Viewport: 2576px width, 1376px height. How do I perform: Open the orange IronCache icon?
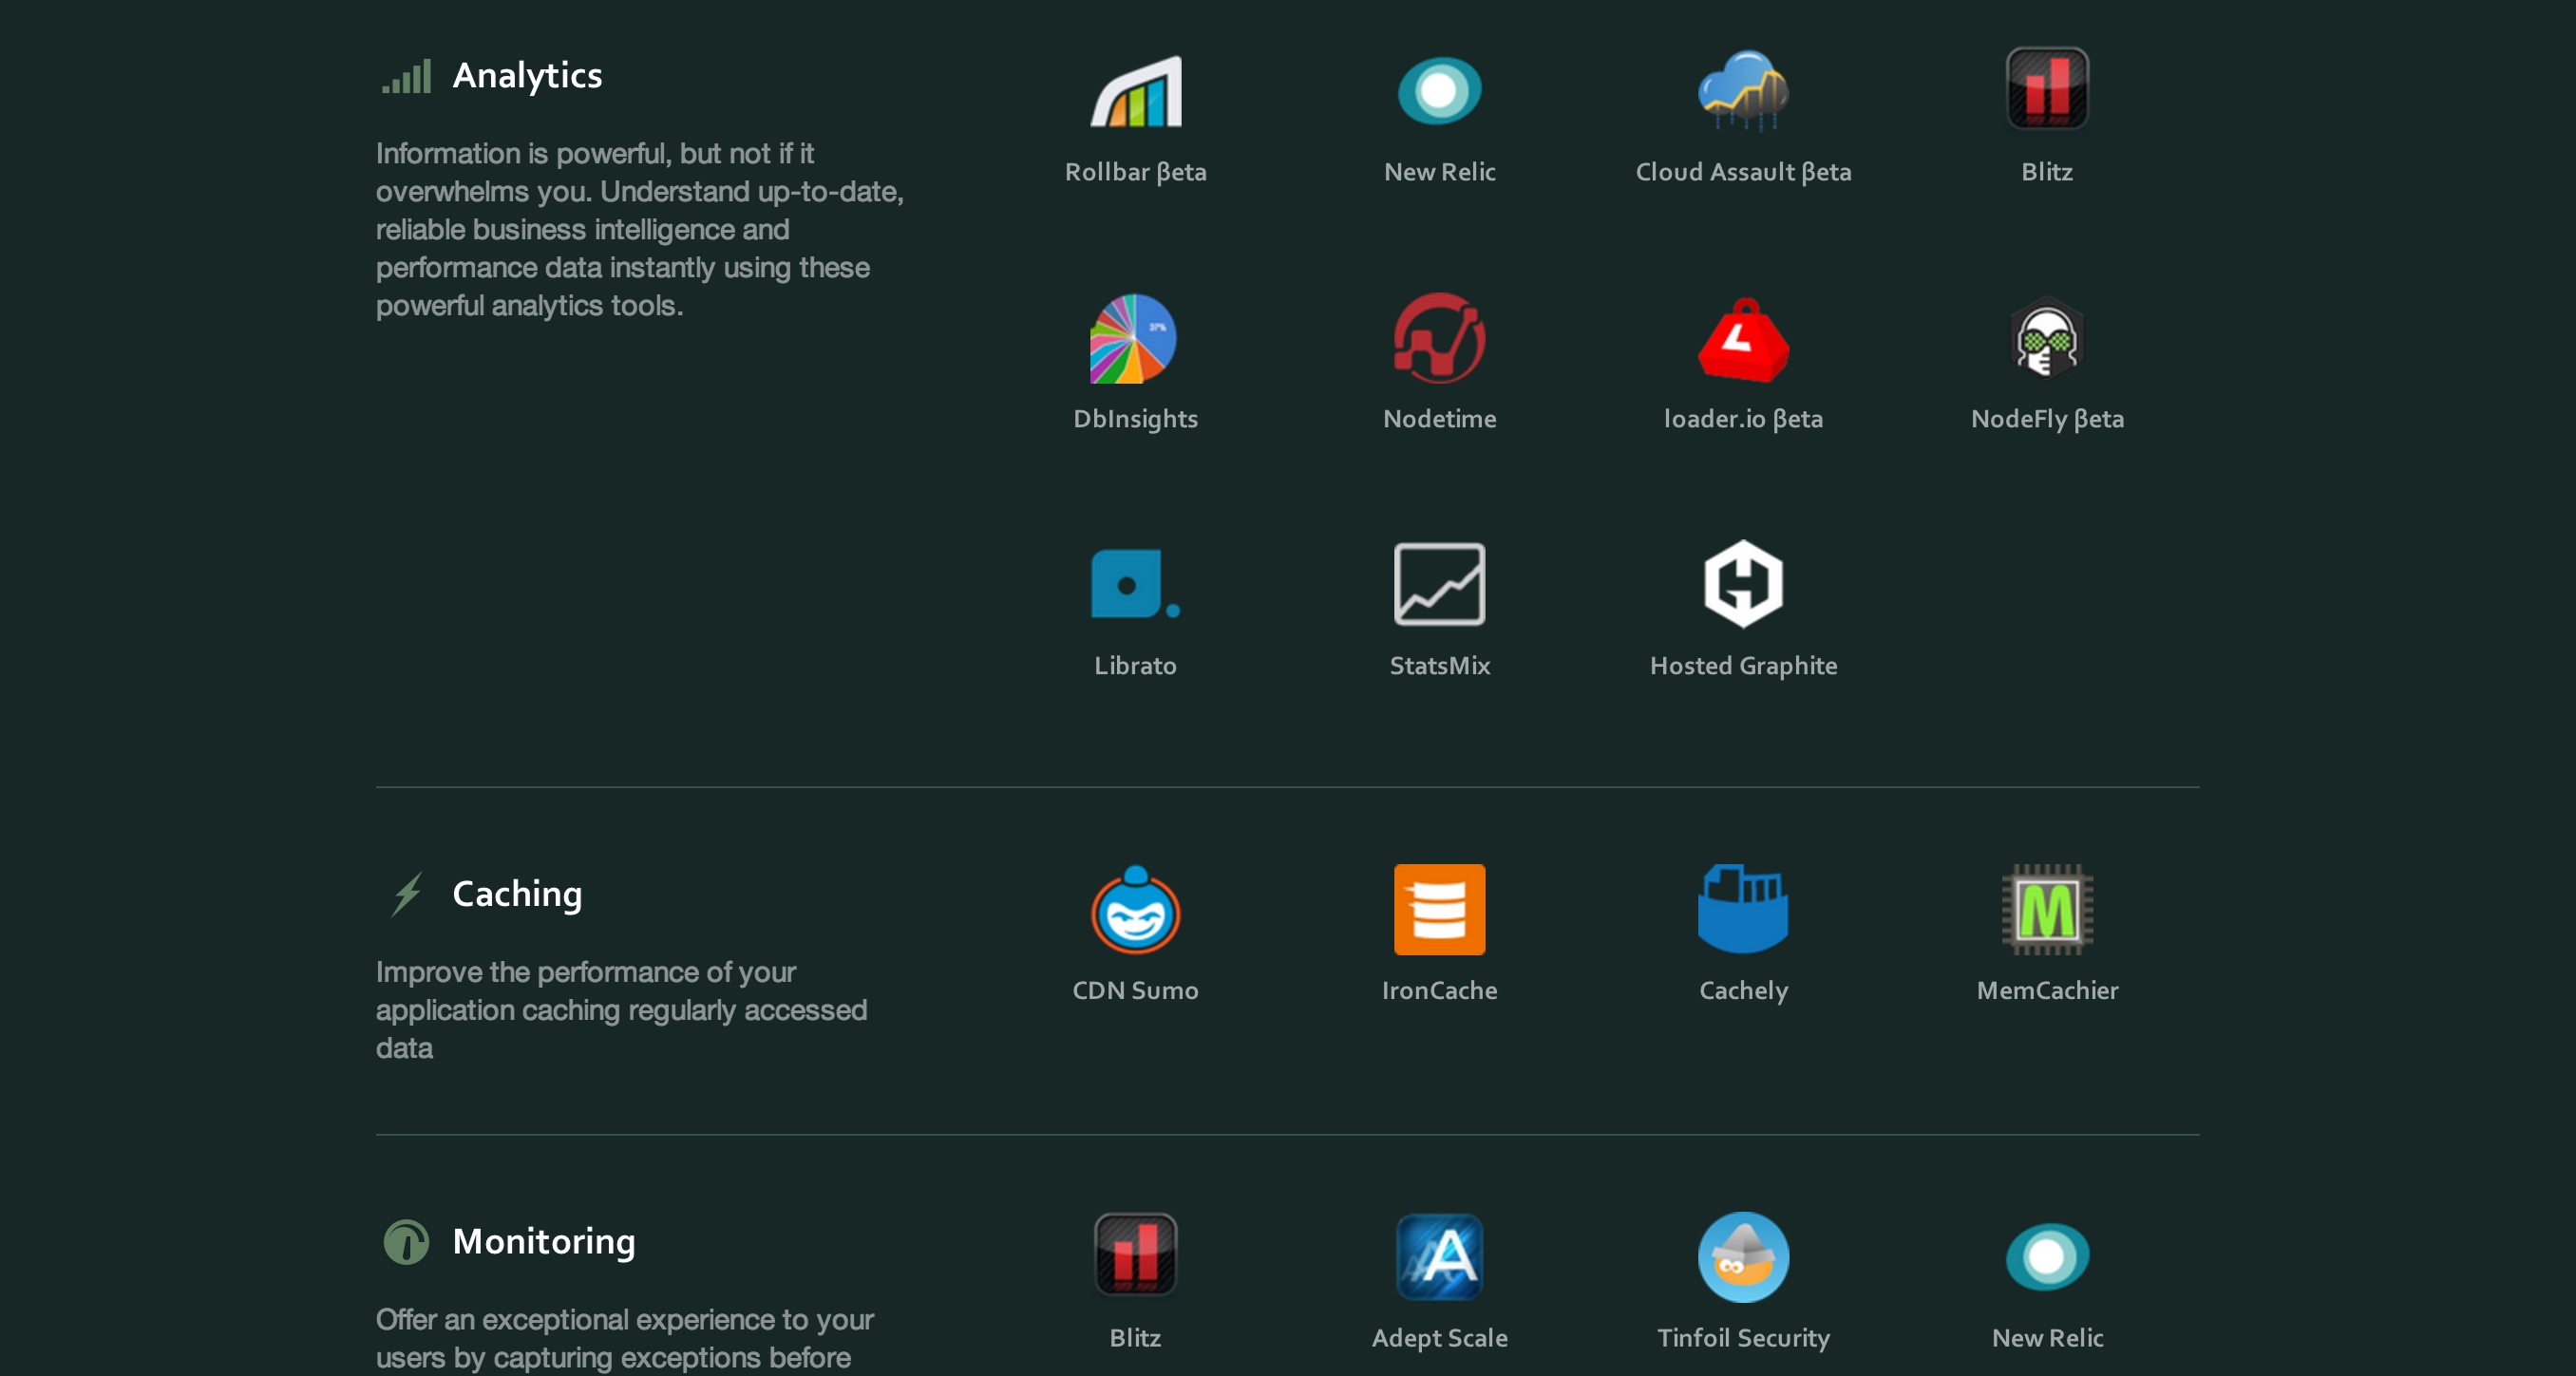click(x=1439, y=909)
